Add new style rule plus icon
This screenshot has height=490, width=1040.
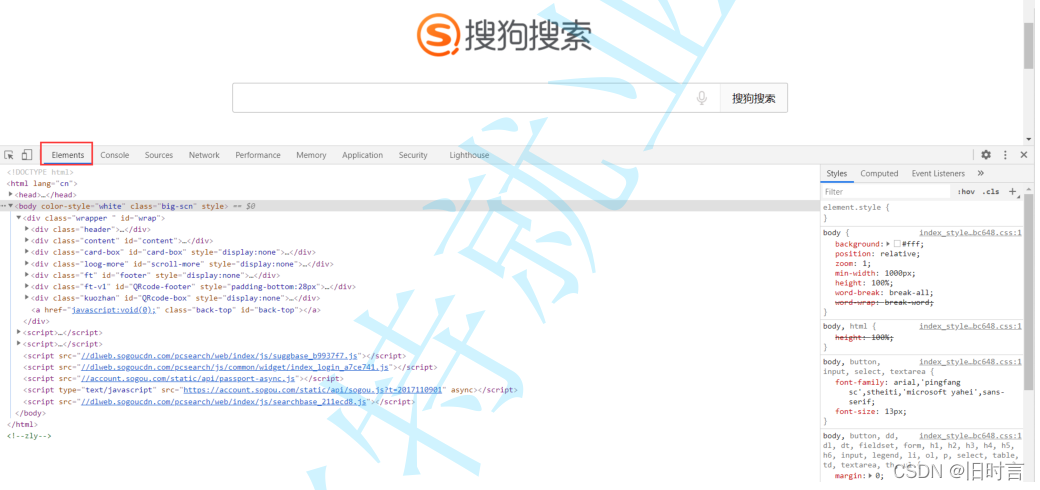point(1012,191)
